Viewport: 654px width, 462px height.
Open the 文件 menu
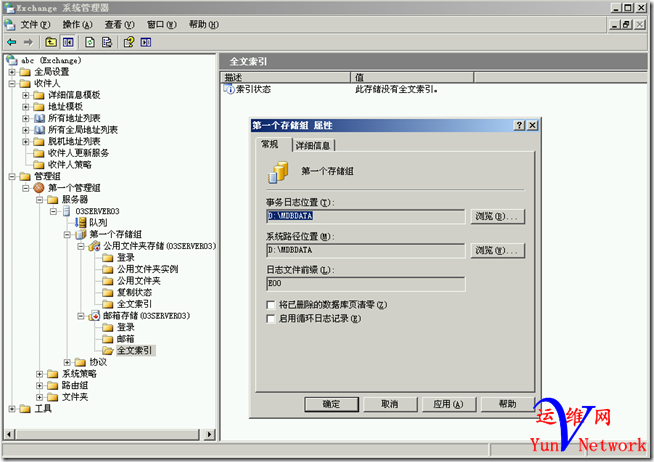point(35,25)
